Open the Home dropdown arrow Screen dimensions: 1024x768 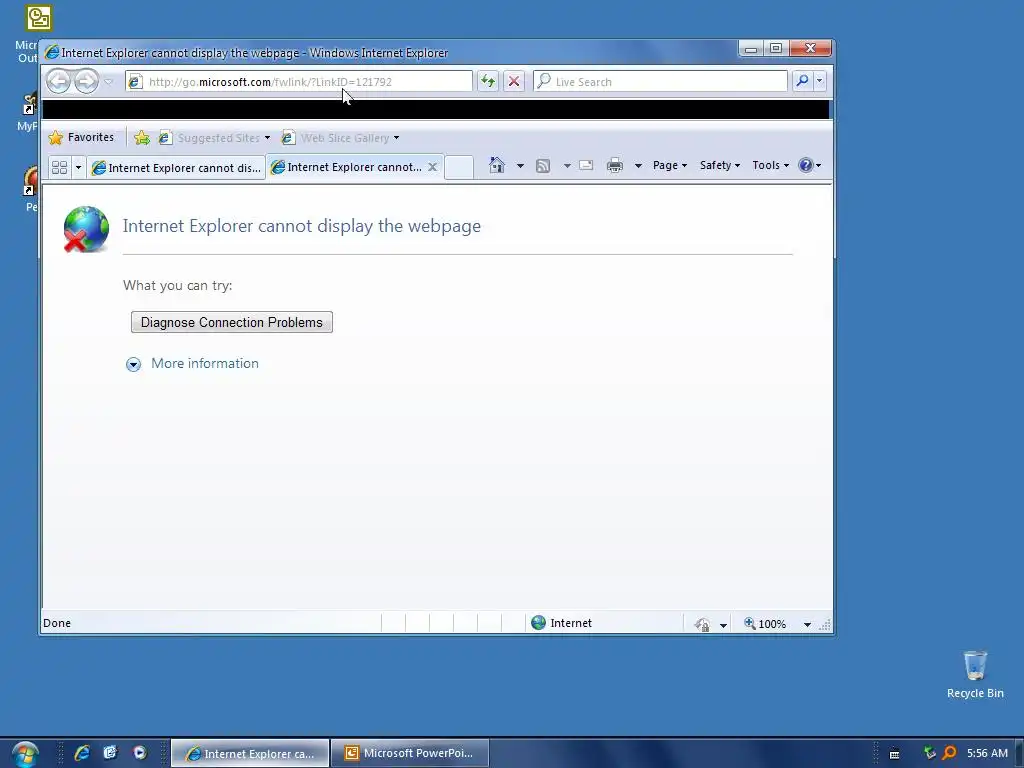click(x=520, y=166)
